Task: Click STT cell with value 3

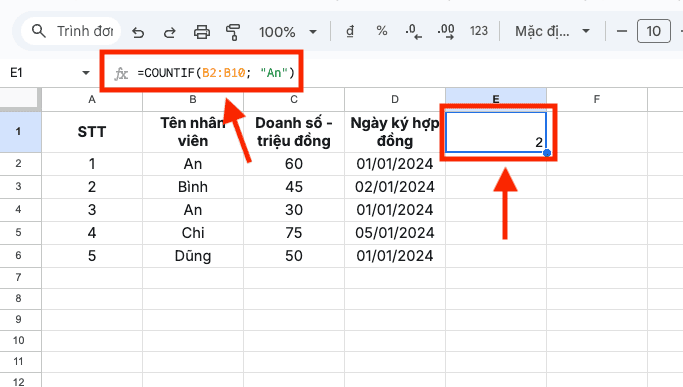Action: [x=92, y=210]
